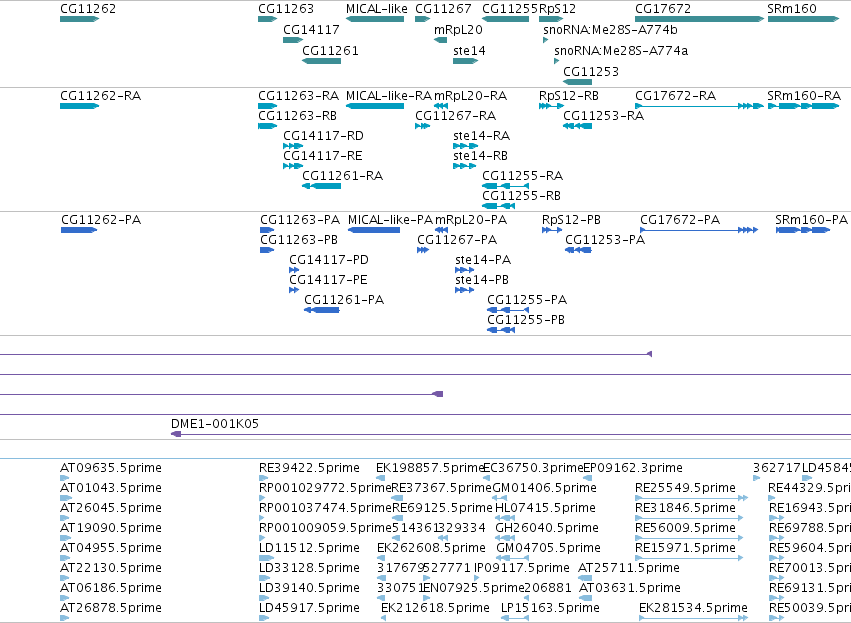Click the EP09162.3prime label

pyautogui.click(x=633, y=468)
